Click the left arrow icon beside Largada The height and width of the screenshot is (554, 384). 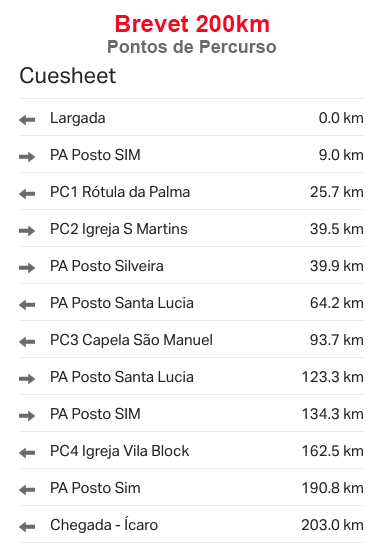pyautogui.click(x=27, y=120)
